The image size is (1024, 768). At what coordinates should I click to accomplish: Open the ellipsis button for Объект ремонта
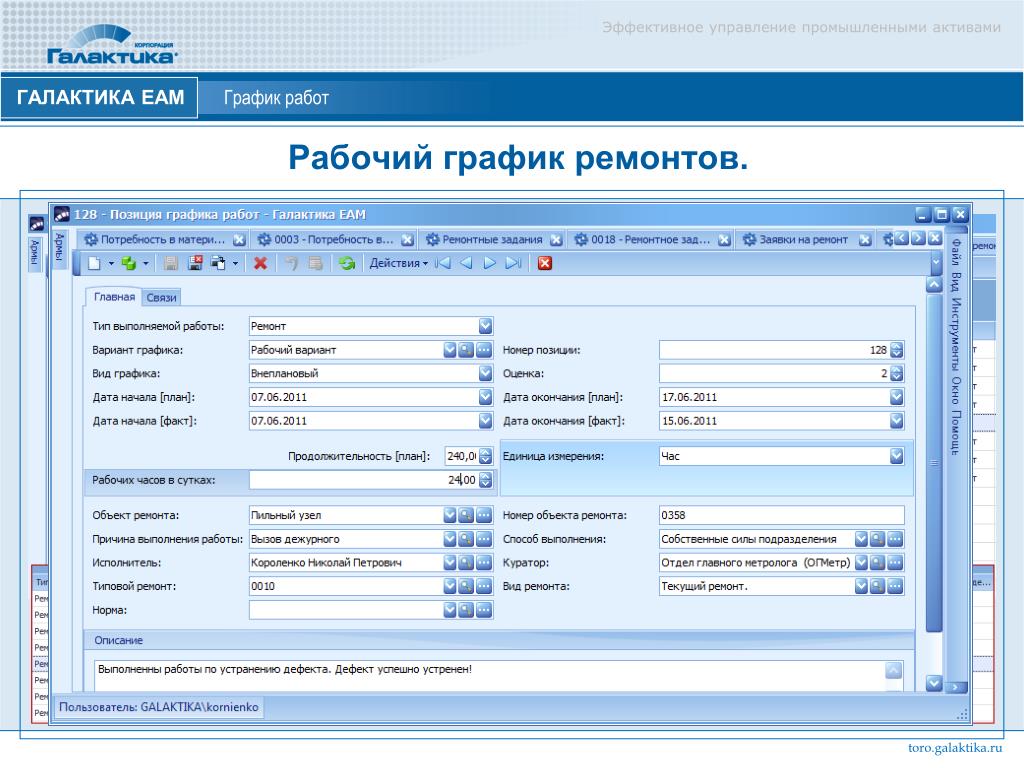(484, 515)
